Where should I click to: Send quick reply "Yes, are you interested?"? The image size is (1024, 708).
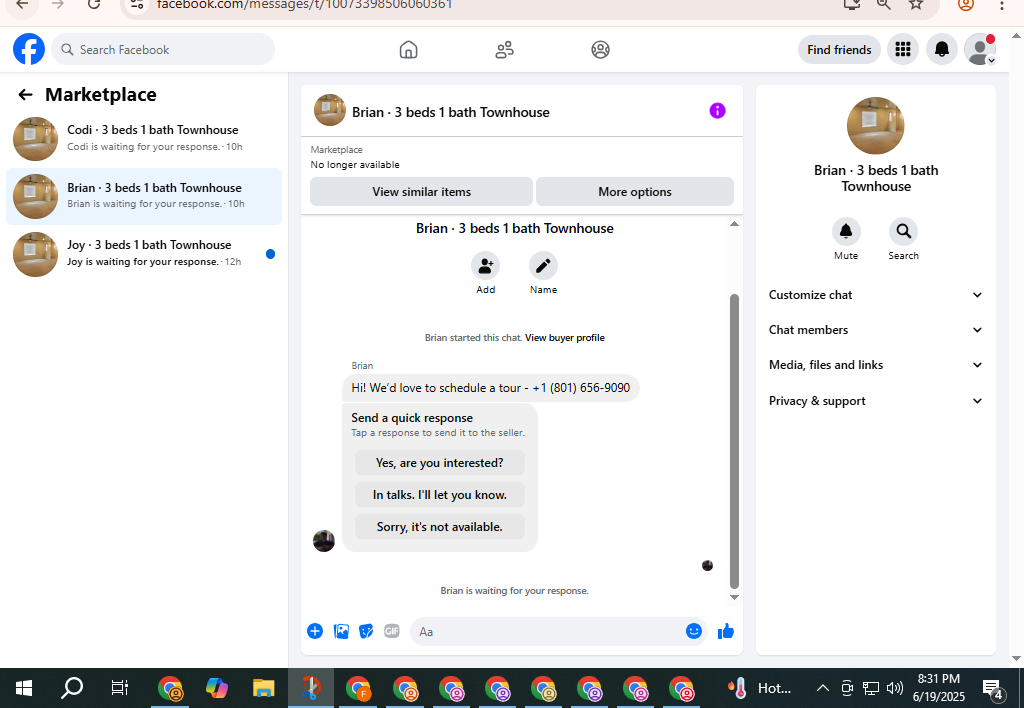(x=440, y=462)
